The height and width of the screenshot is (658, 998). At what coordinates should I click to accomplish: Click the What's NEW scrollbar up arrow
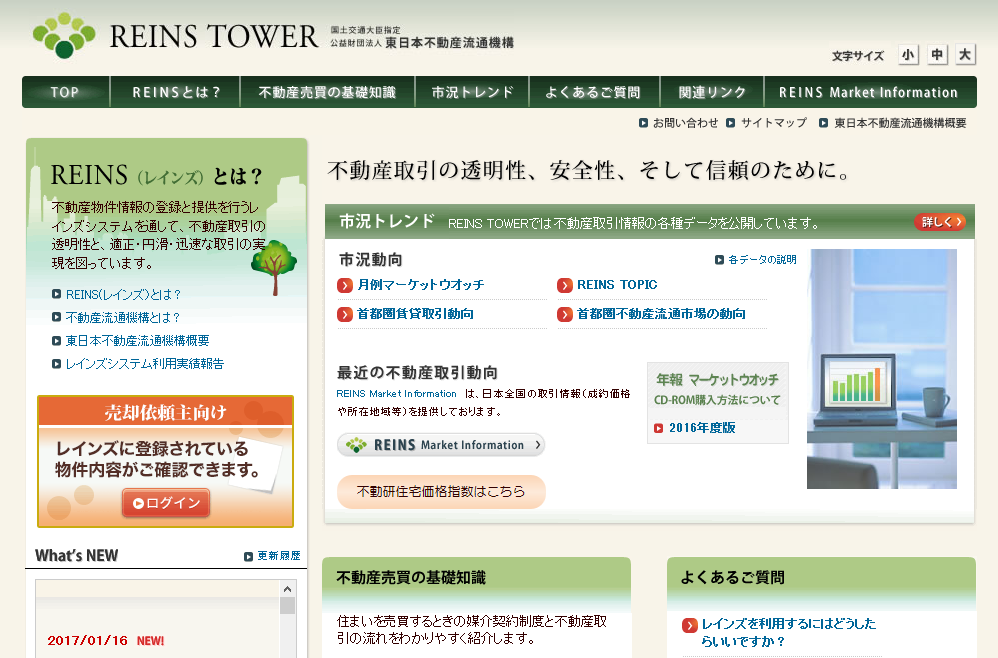(288, 589)
